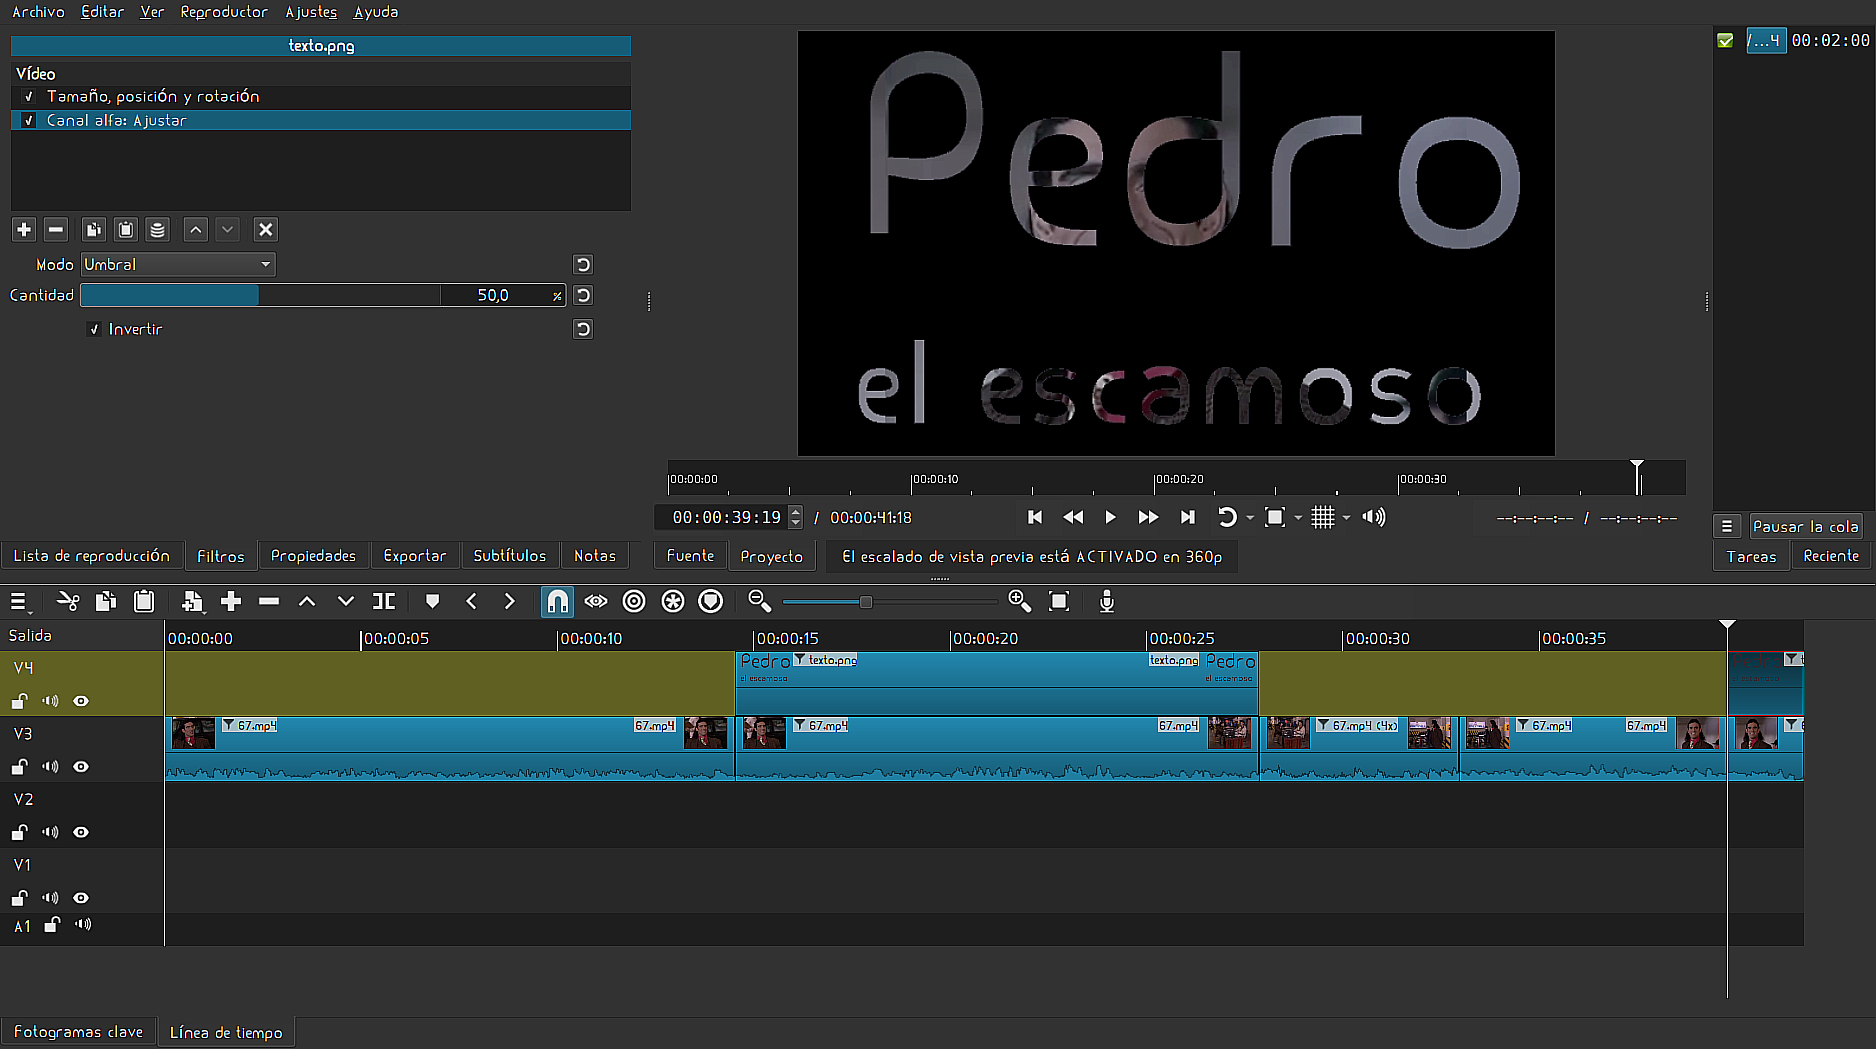
Task: Click the timeline zoom out magnifier
Action: pos(759,601)
